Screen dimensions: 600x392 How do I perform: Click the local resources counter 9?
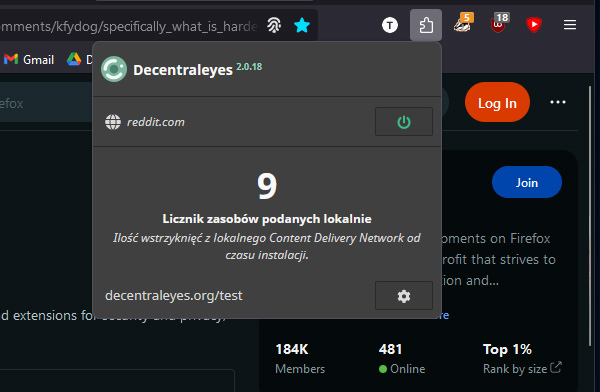[267, 186]
